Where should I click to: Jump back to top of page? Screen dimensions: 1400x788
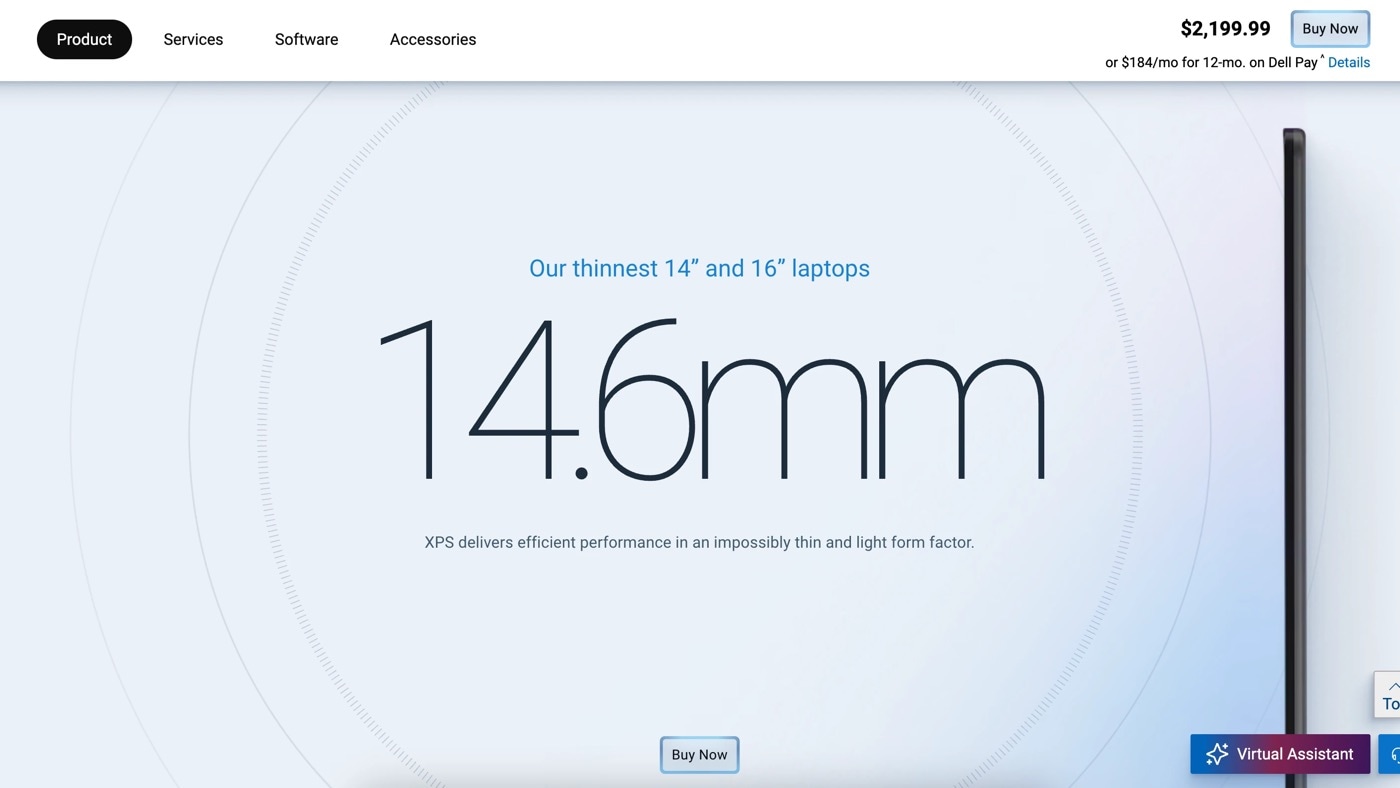pyautogui.click(x=1388, y=694)
